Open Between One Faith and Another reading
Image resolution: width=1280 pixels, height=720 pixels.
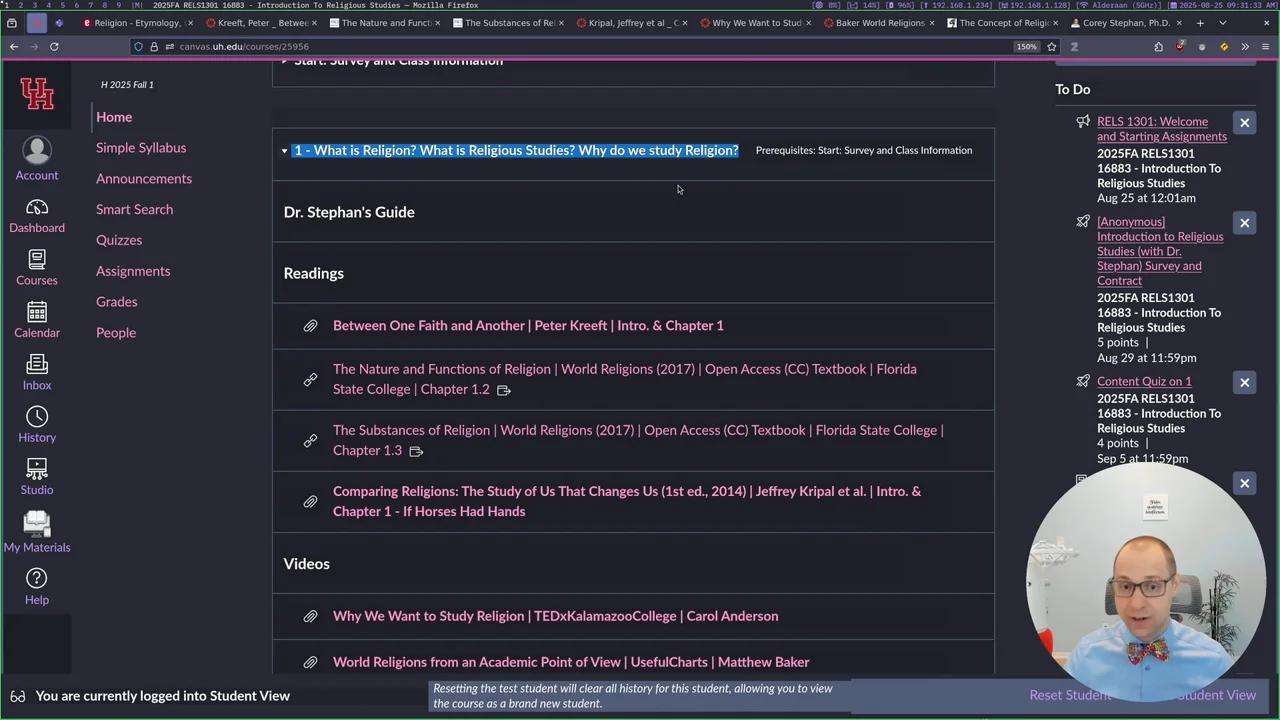[x=528, y=326]
